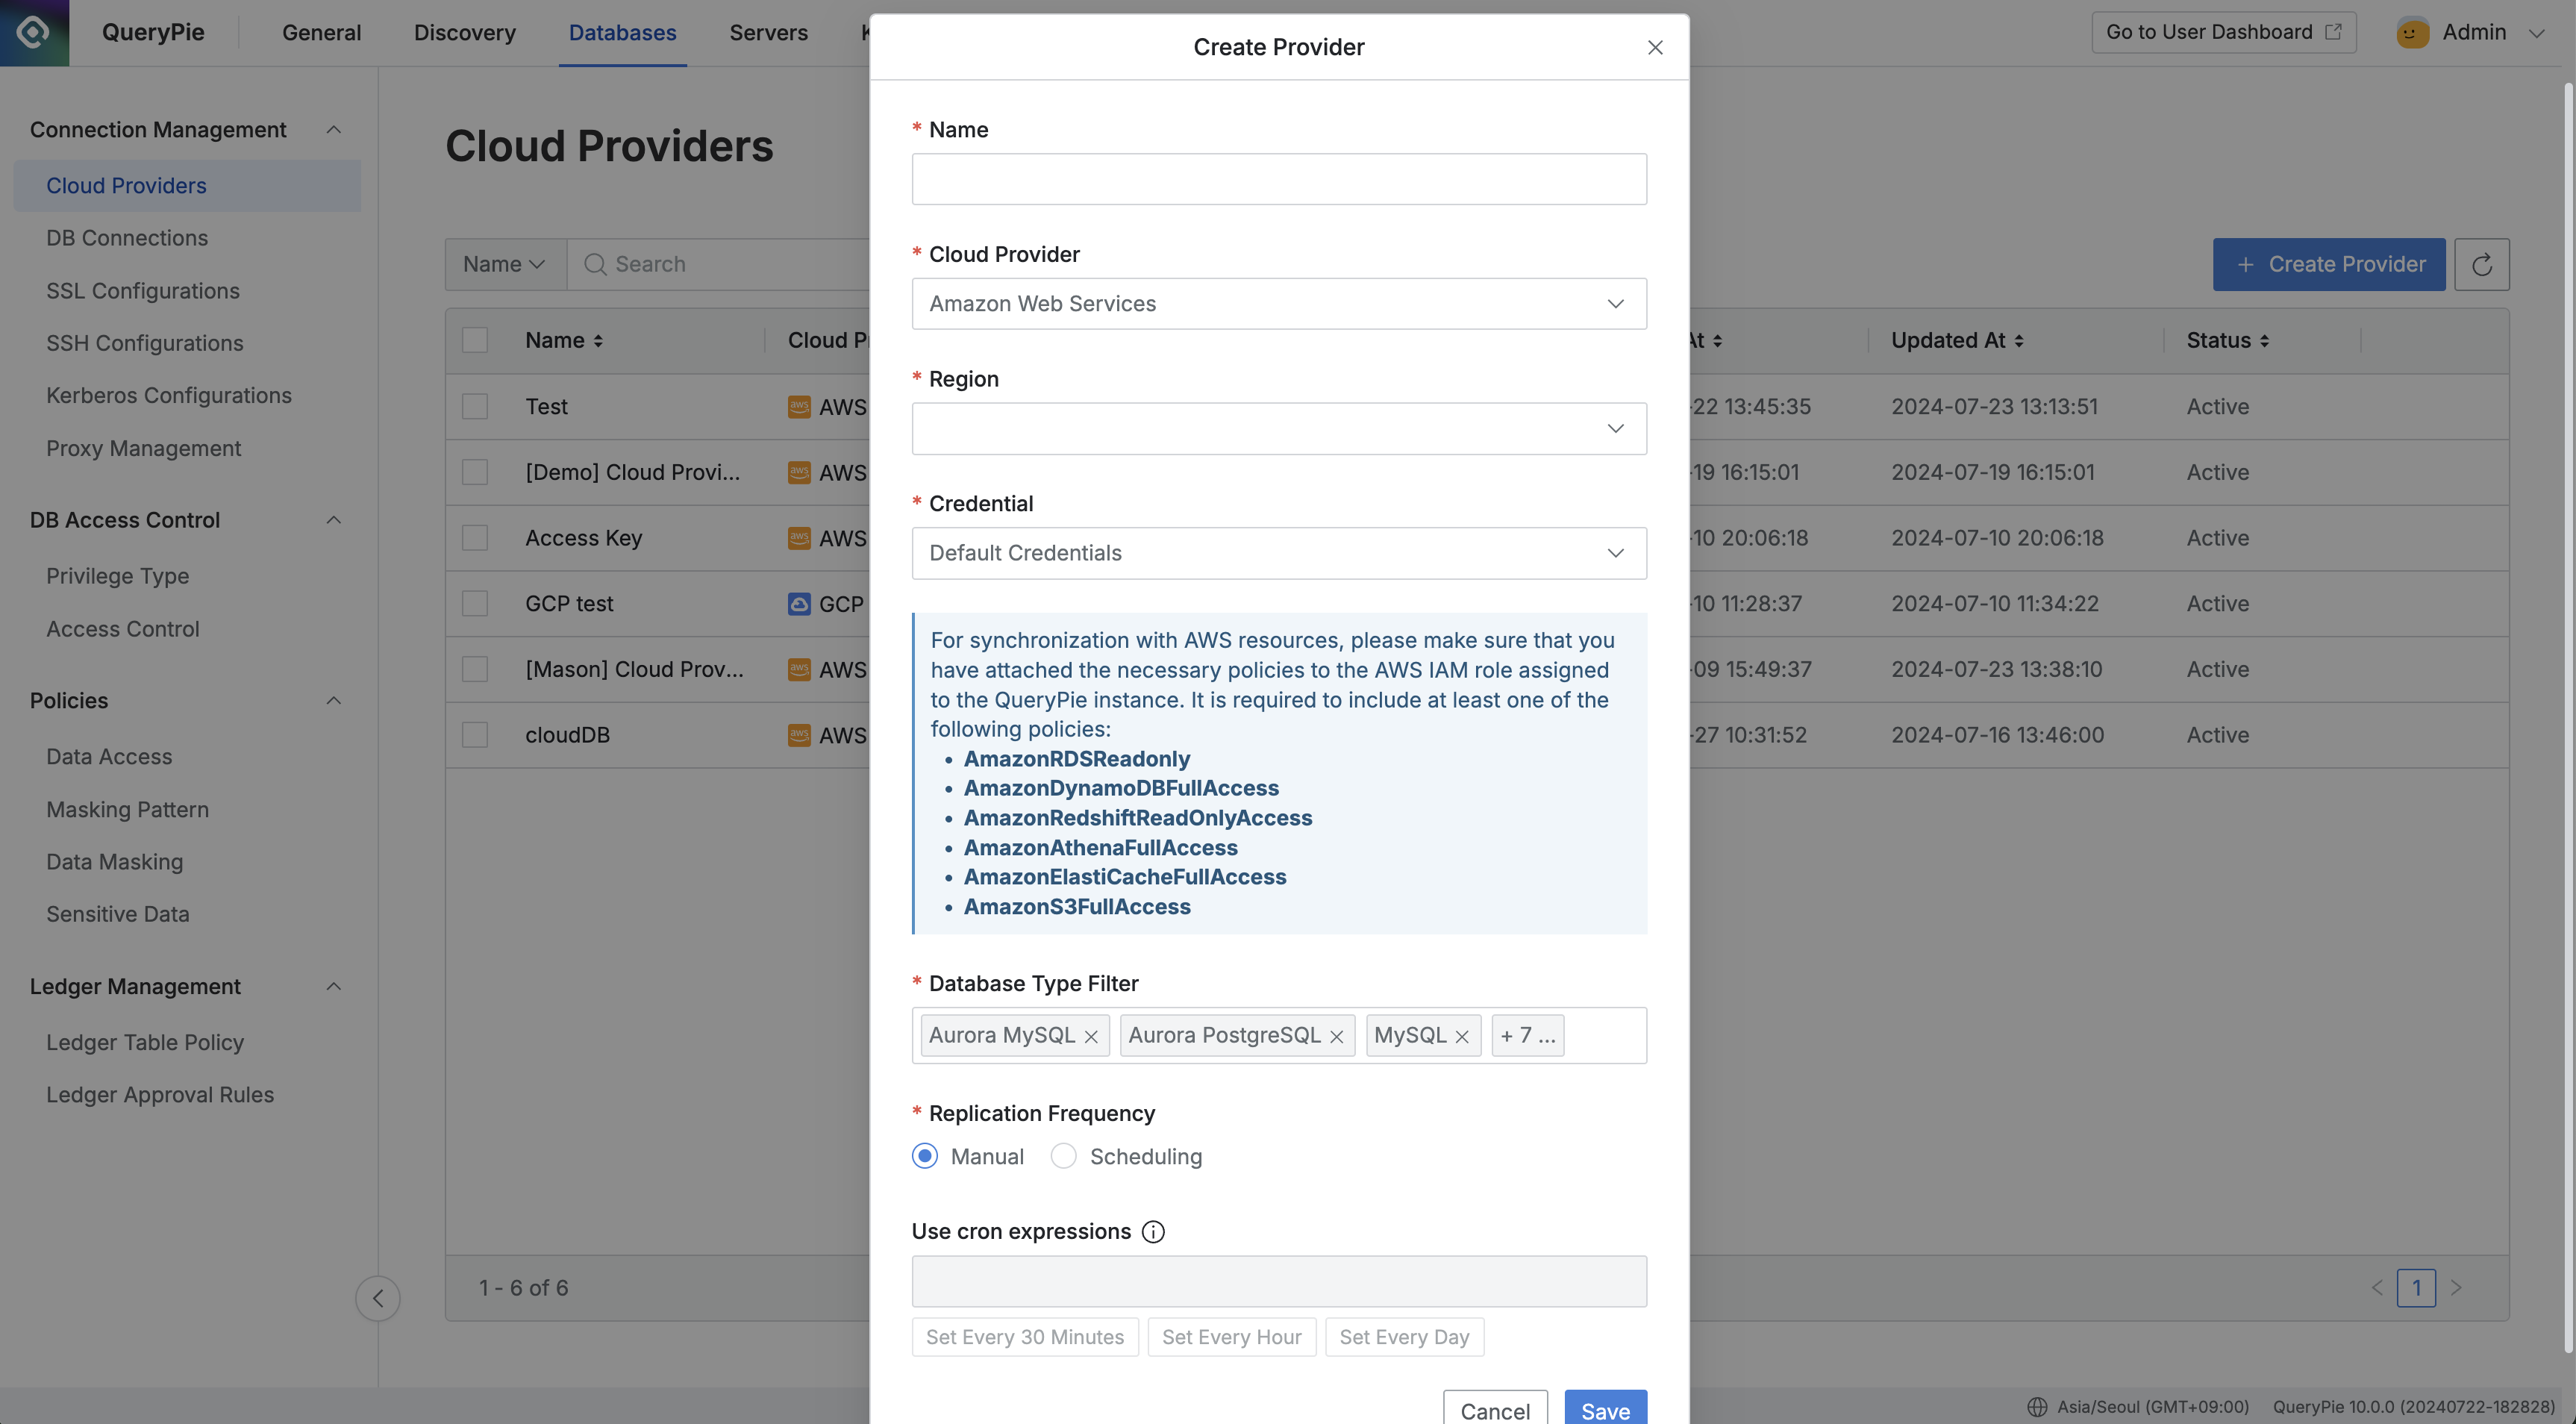Open the Databases top tab
Image resolution: width=2576 pixels, height=1424 pixels.
pyautogui.click(x=622, y=33)
